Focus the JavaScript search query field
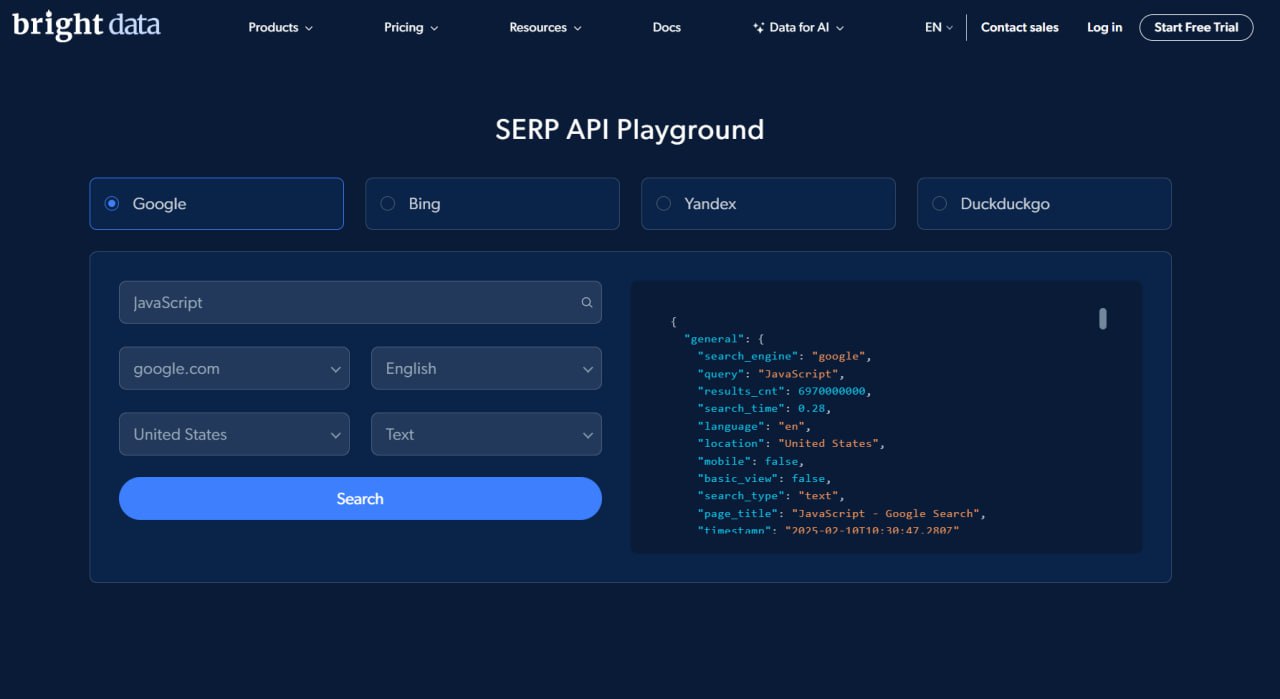1280x699 pixels. (360, 302)
